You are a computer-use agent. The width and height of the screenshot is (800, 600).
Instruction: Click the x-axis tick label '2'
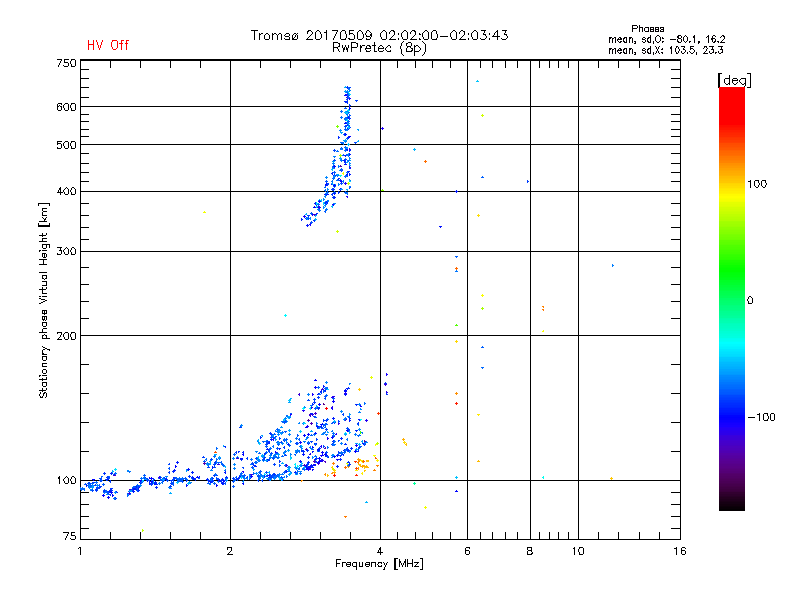230,551
